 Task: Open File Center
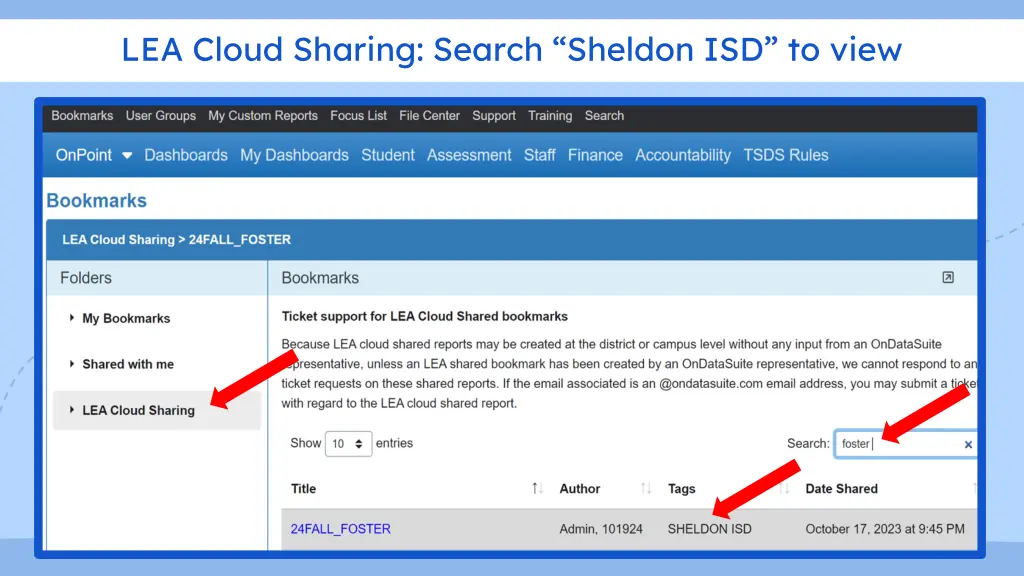tap(429, 116)
